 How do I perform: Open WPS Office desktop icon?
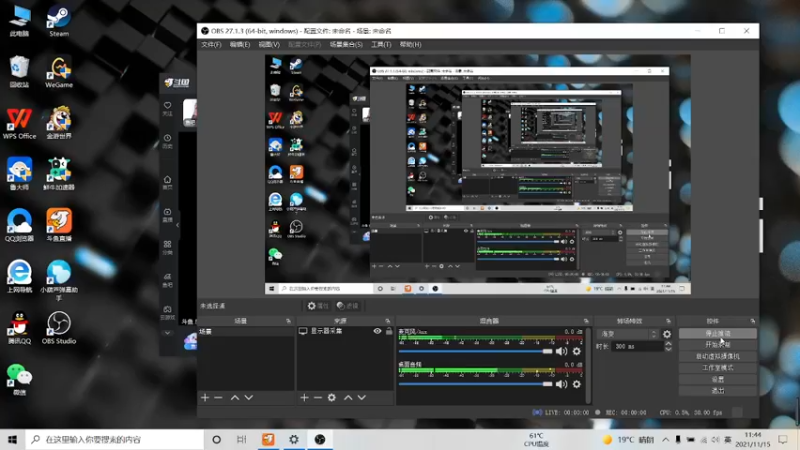pyautogui.click(x=19, y=123)
